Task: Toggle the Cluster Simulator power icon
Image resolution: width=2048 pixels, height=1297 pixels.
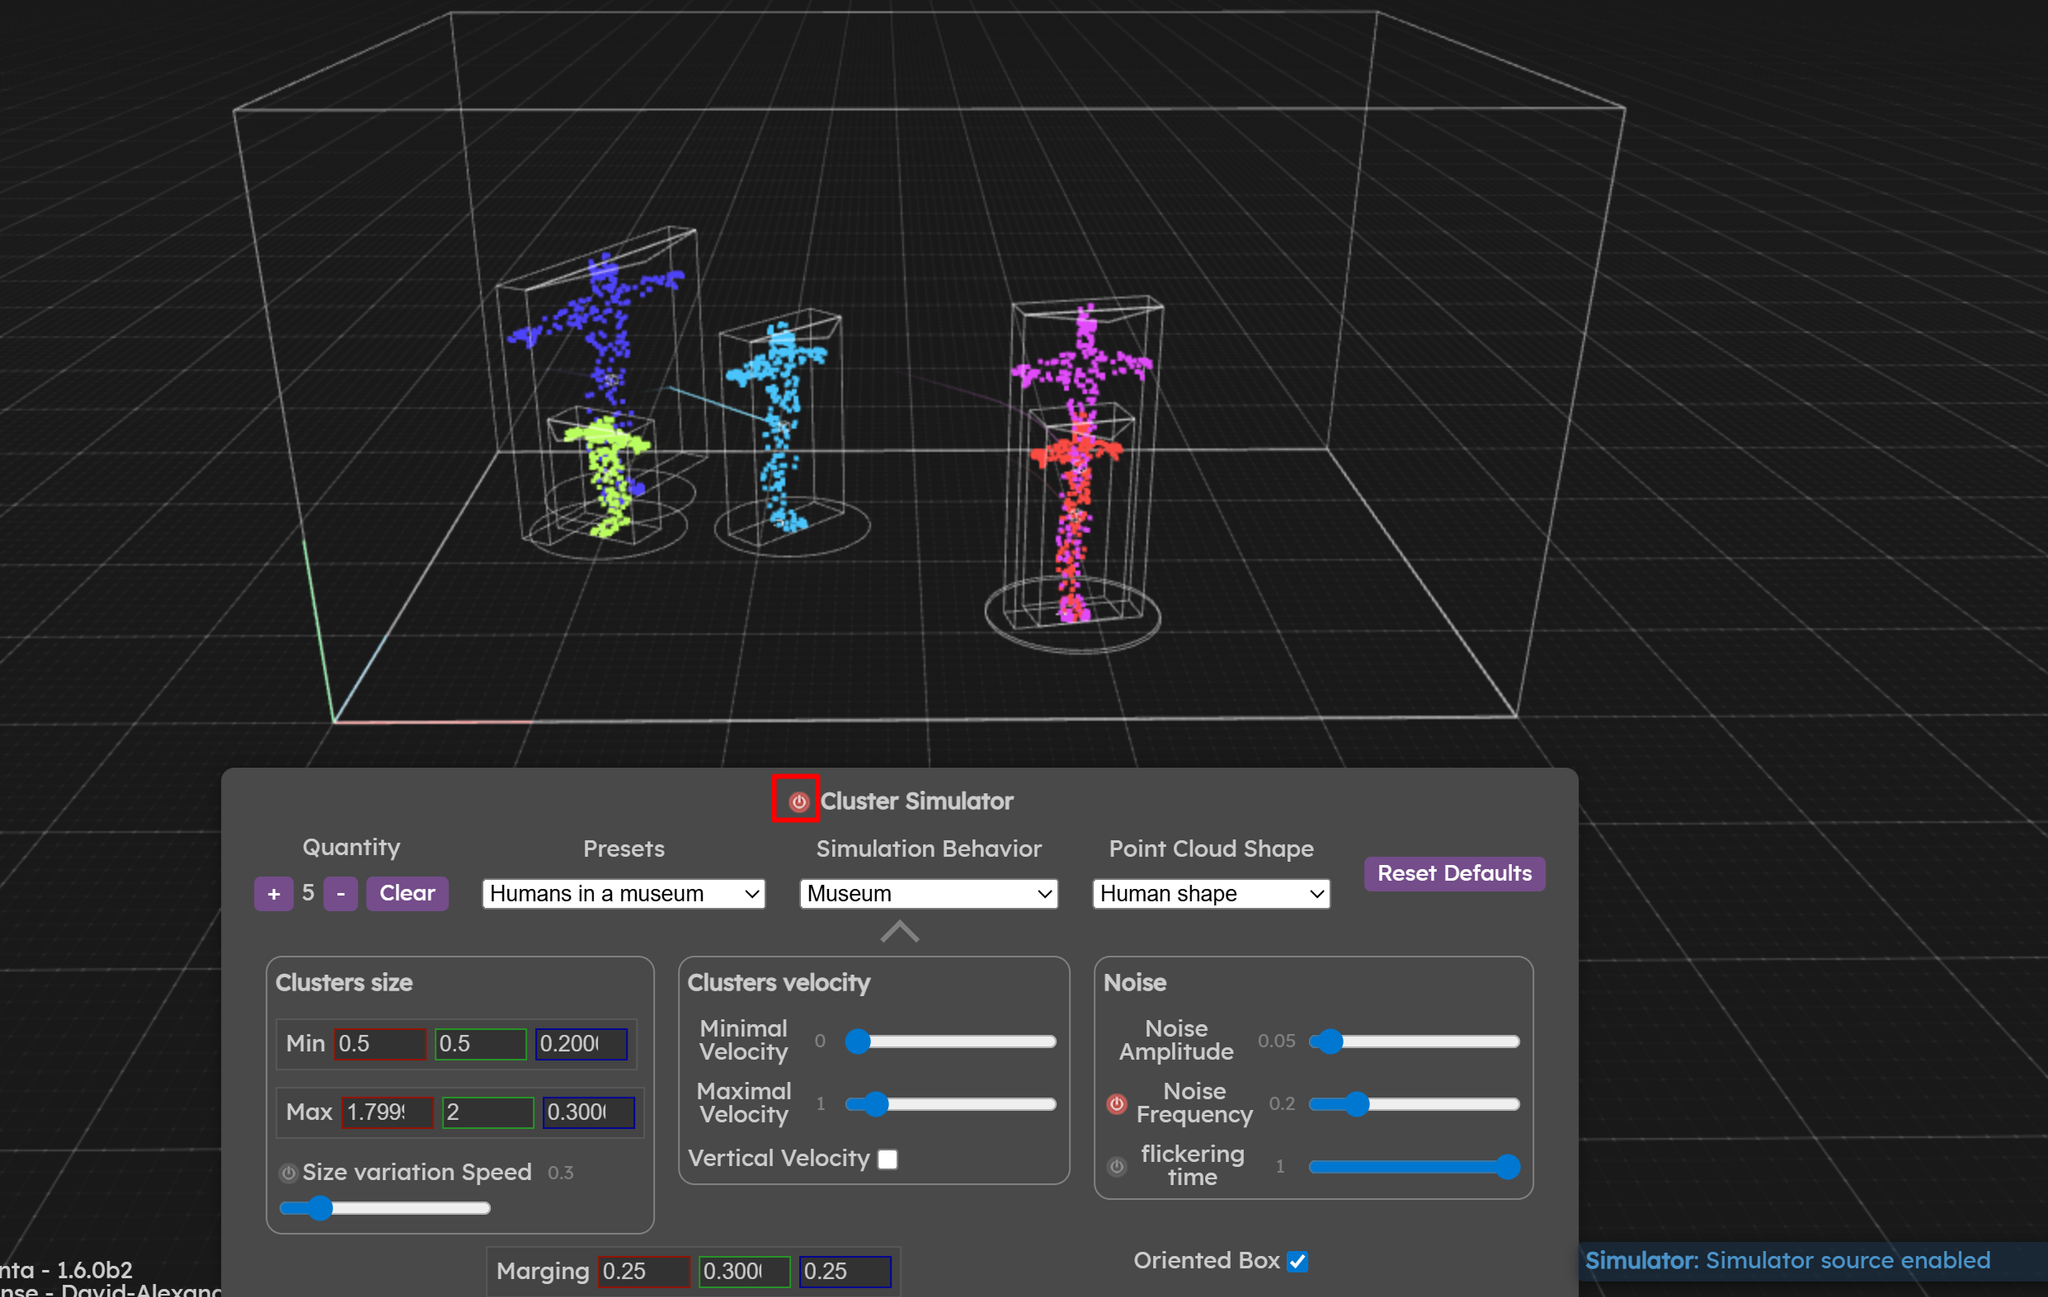Action: click(x=797, y=801)
